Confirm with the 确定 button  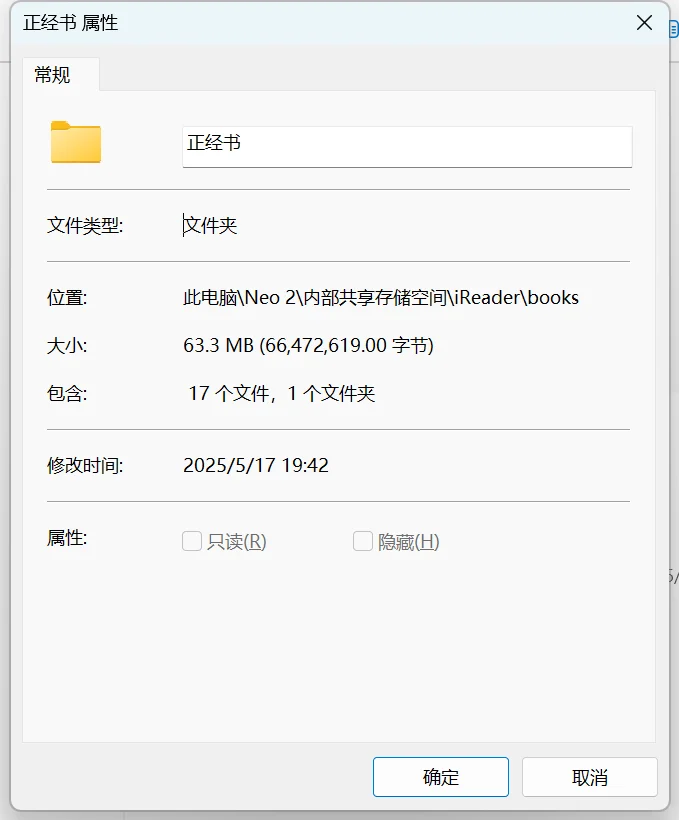[440, 777]
